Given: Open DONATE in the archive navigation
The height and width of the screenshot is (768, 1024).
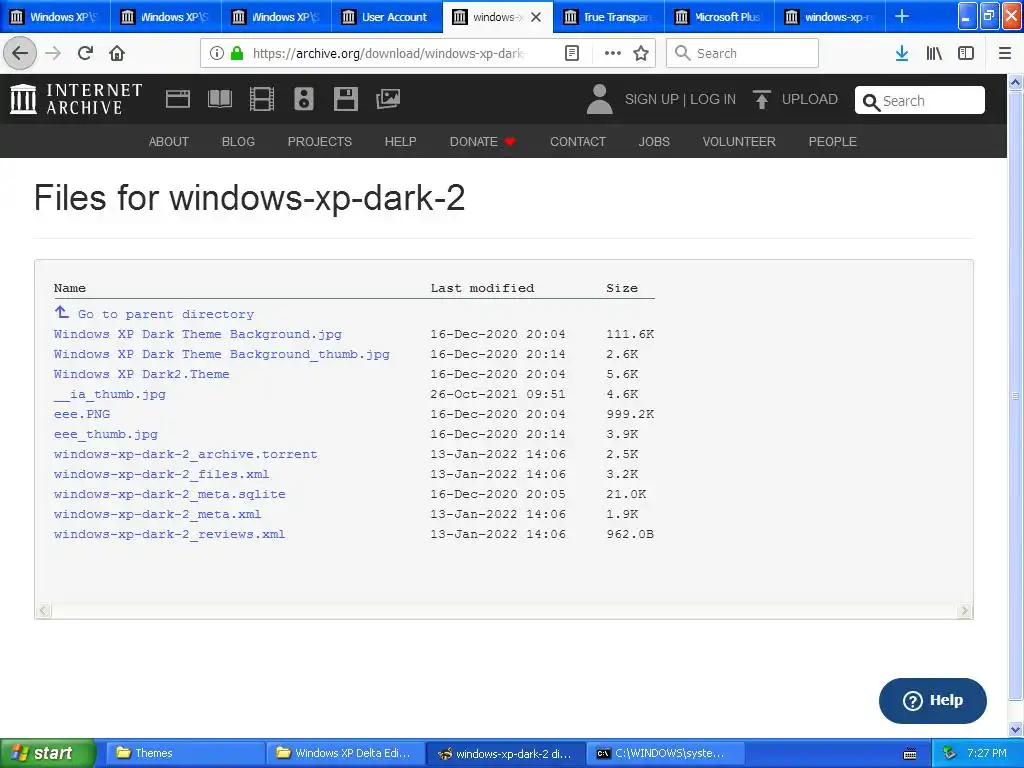Looking at the screenshot, I should click(x=483, y=142).
